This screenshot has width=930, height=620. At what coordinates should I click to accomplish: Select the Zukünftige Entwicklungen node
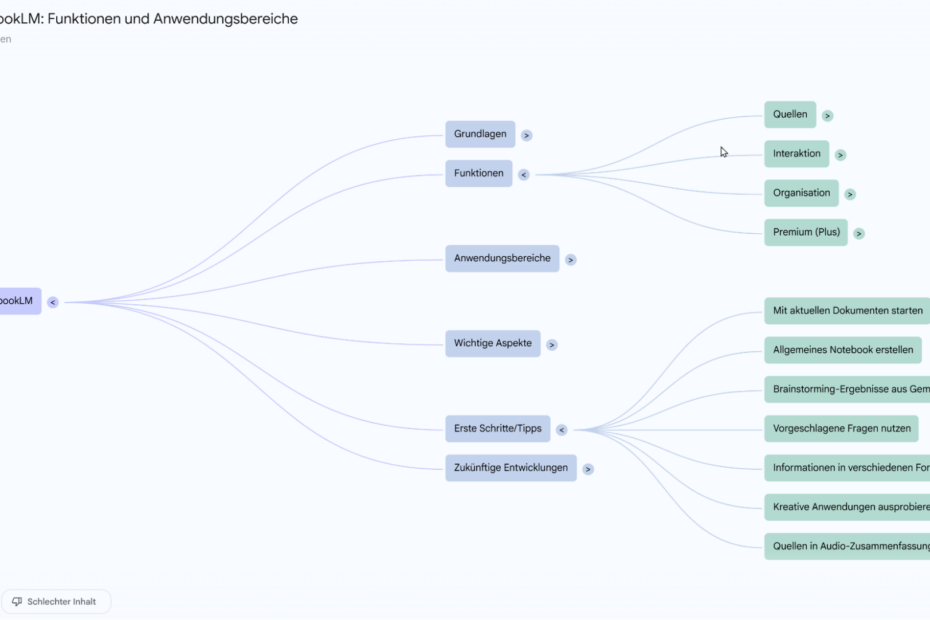511,468
